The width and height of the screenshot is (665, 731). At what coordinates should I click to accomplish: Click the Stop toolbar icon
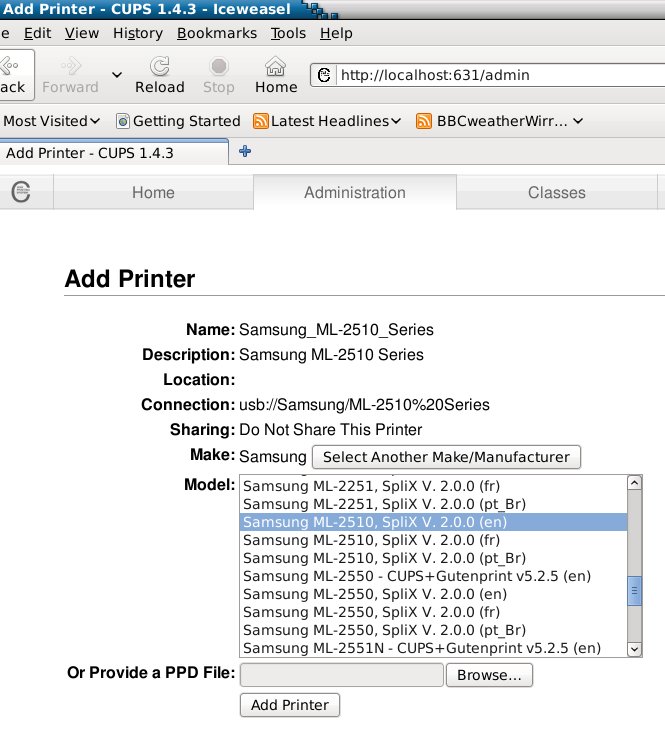[219, 66]
